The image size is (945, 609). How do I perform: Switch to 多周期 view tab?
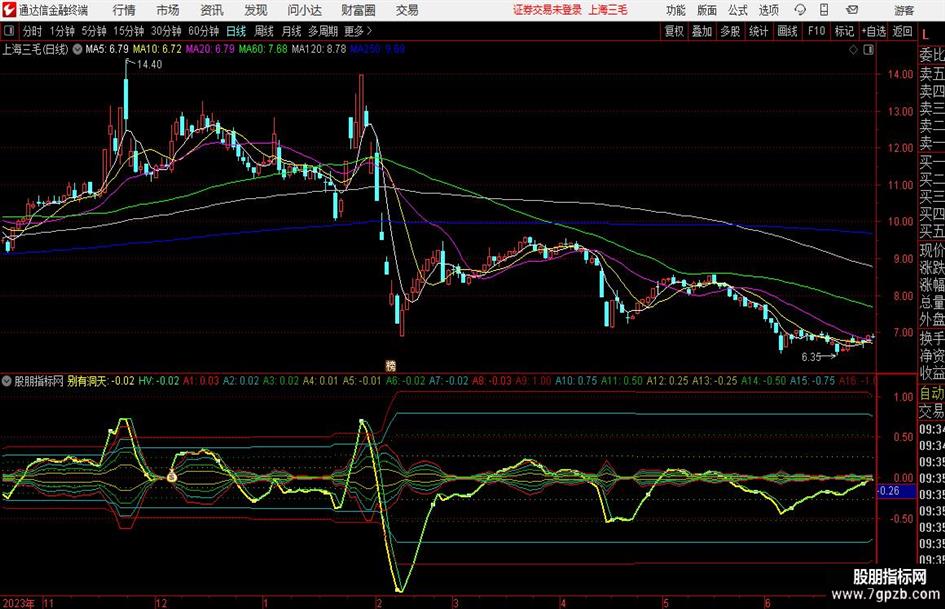pyautogui.click(x=323, y=31)
